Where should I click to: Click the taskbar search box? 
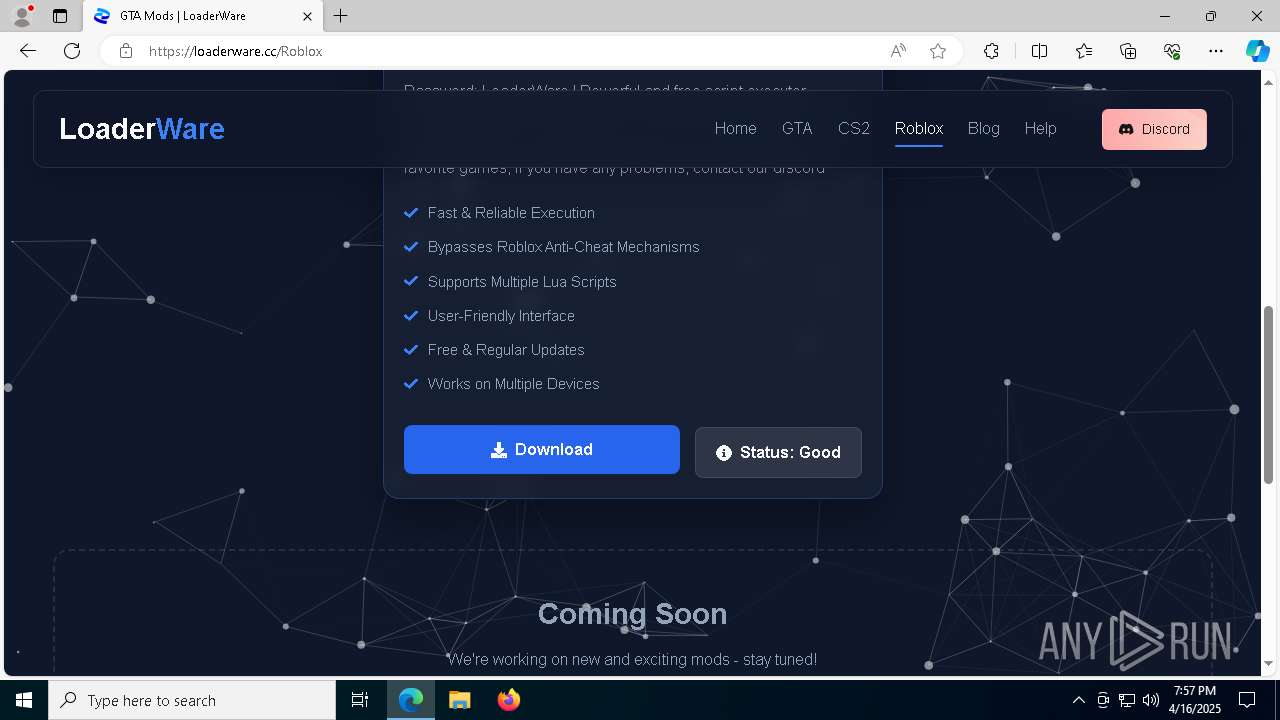(192, 700)
